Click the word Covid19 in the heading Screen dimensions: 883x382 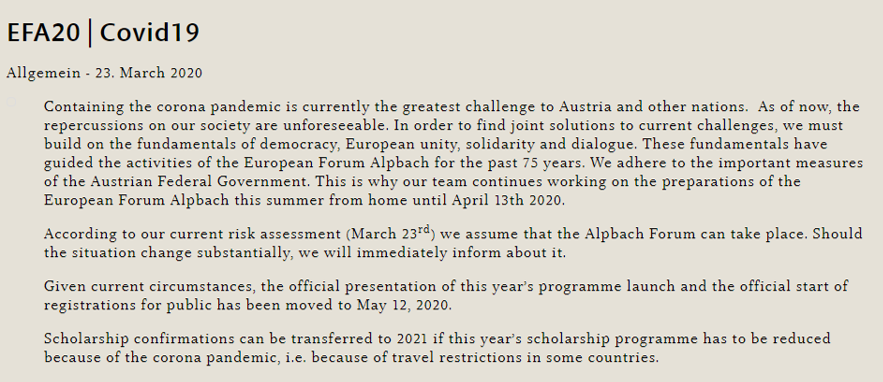point(150,33)
